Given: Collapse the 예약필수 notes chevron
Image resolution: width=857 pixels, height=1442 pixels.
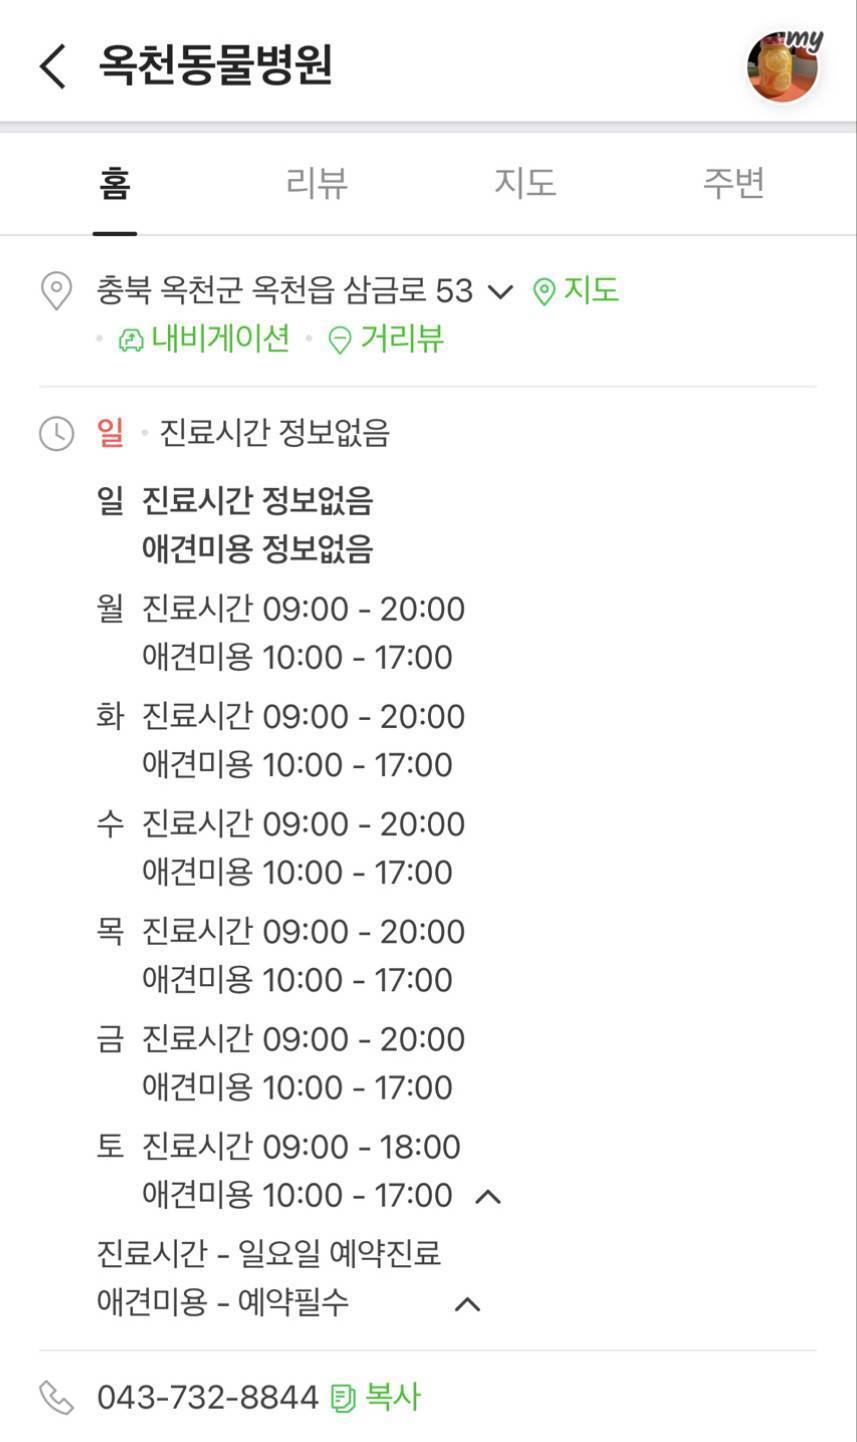Looking at the screenshot, I should coord(467,1304).
